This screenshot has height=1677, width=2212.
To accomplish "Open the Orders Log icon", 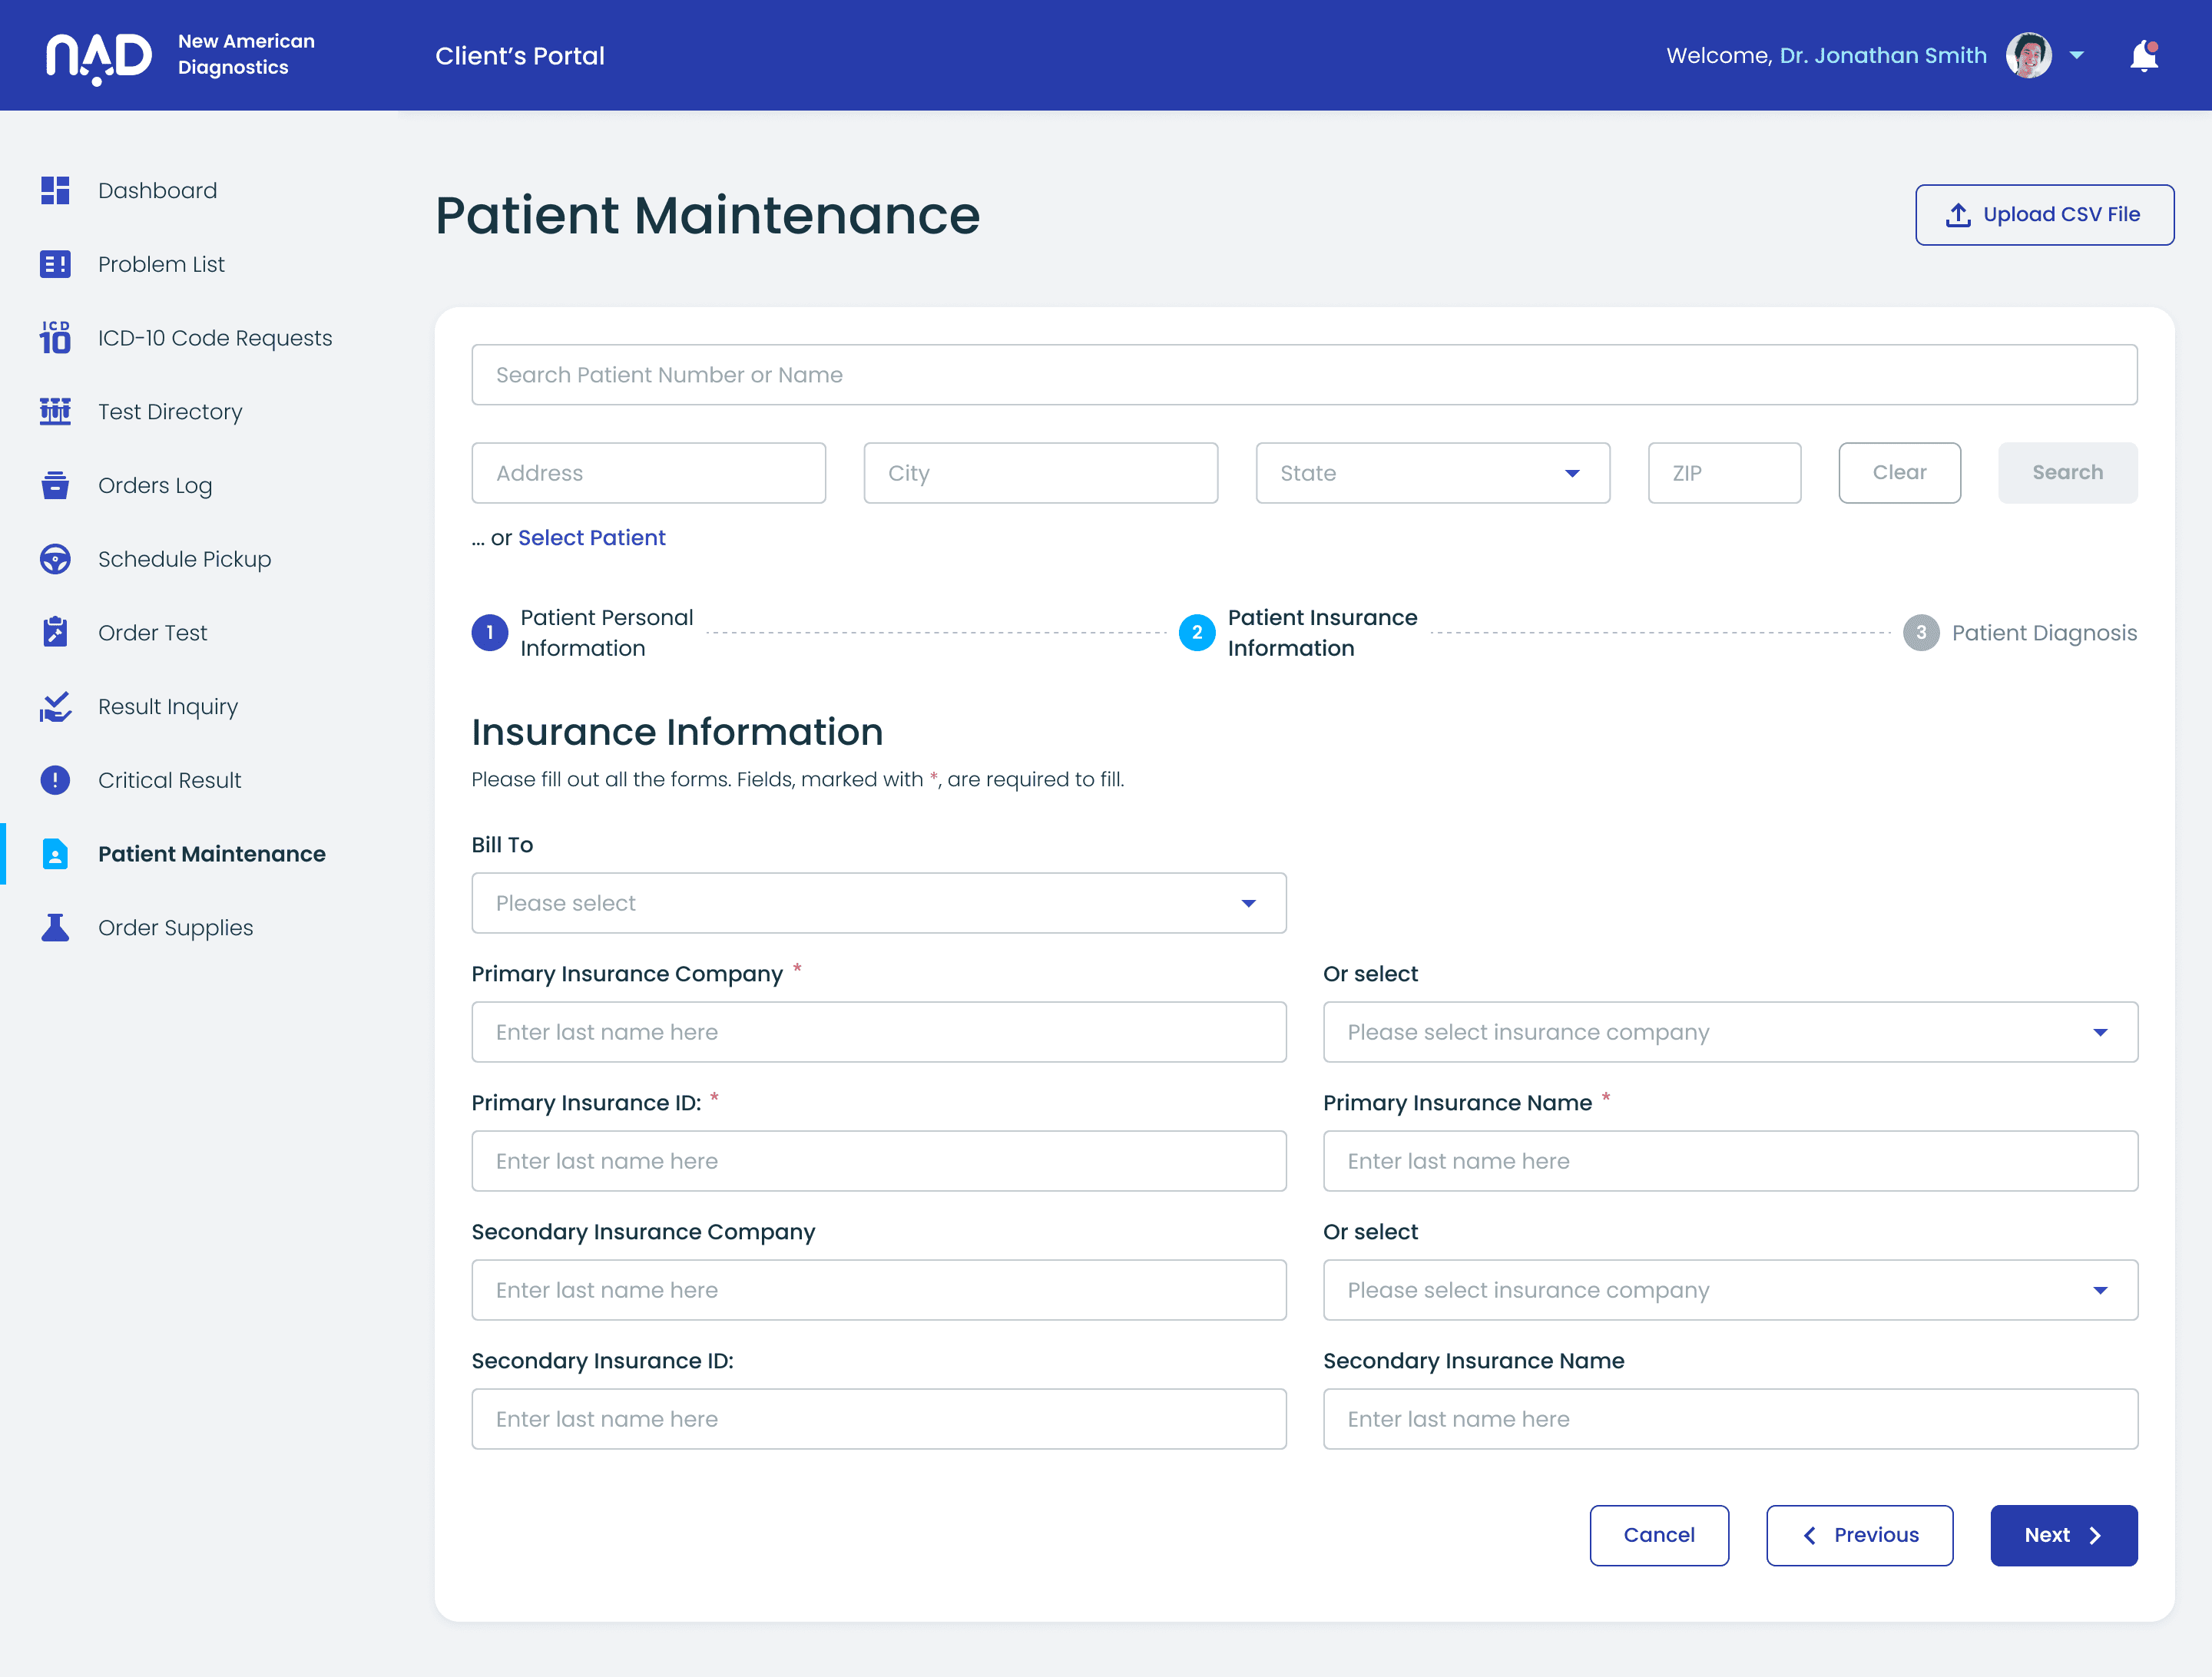I will [55, 485].
